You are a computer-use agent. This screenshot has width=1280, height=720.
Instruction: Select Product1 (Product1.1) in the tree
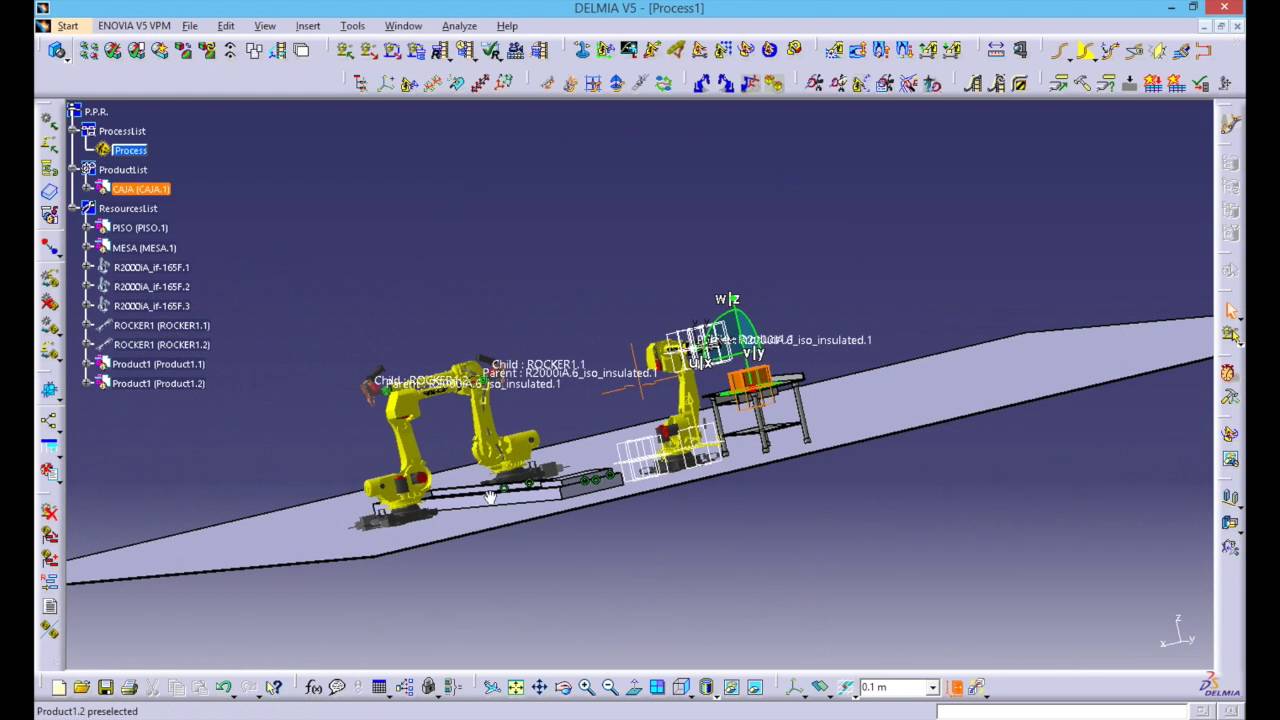point(158,364)
